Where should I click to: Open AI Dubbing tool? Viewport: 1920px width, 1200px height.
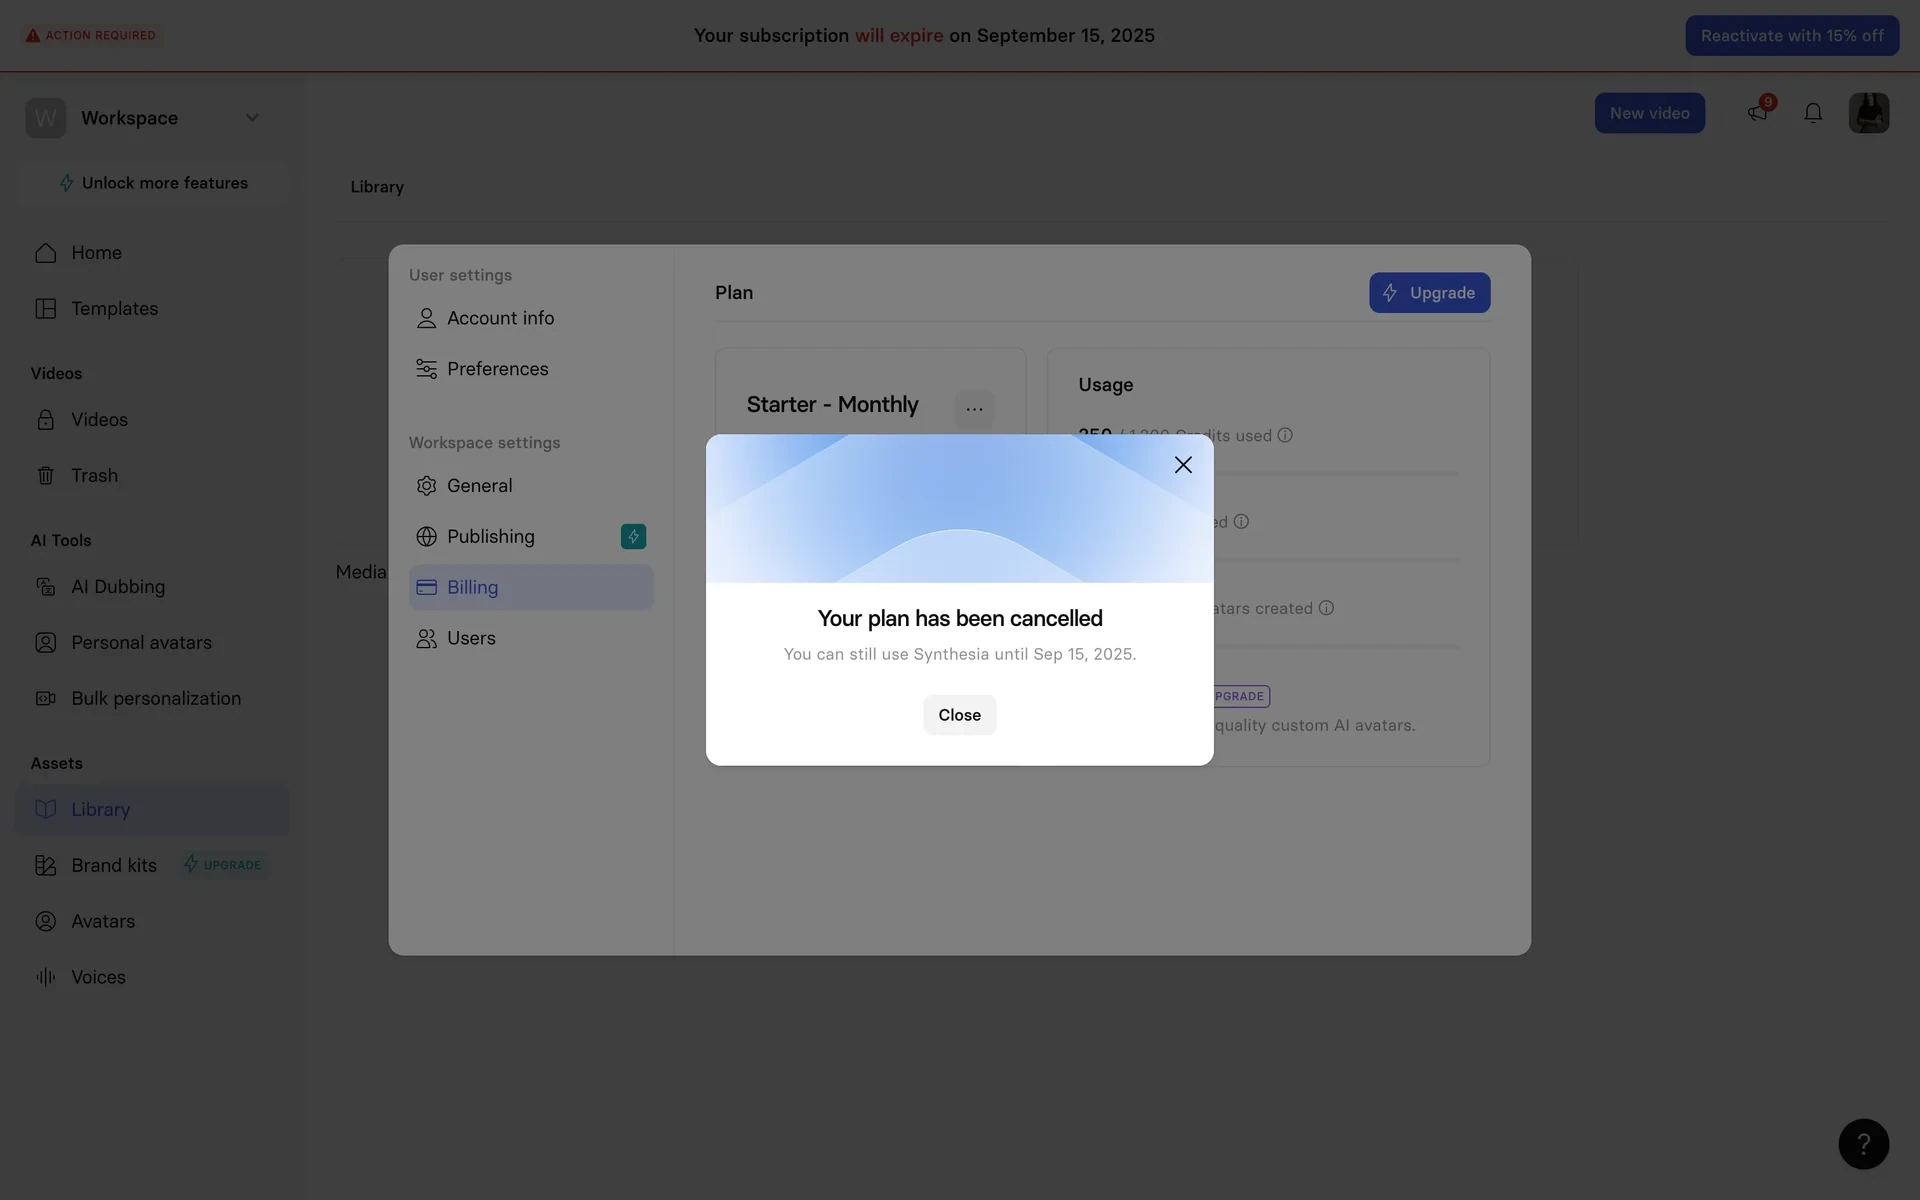pos(152,587)
